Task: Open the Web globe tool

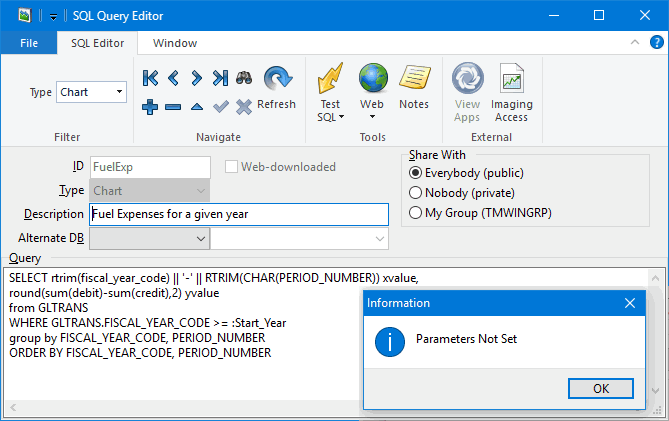Action: pyautogui.click(x=373, y=78)
